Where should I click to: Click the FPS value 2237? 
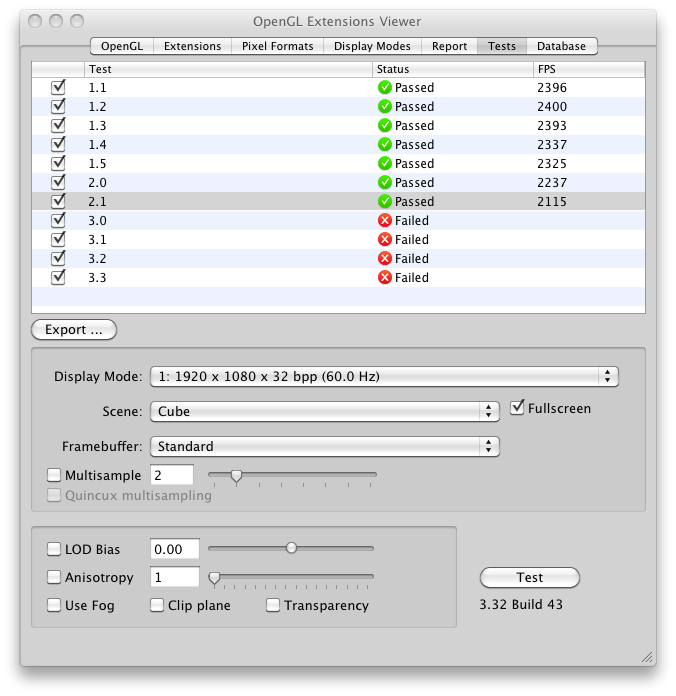click(x=552, y=182)
